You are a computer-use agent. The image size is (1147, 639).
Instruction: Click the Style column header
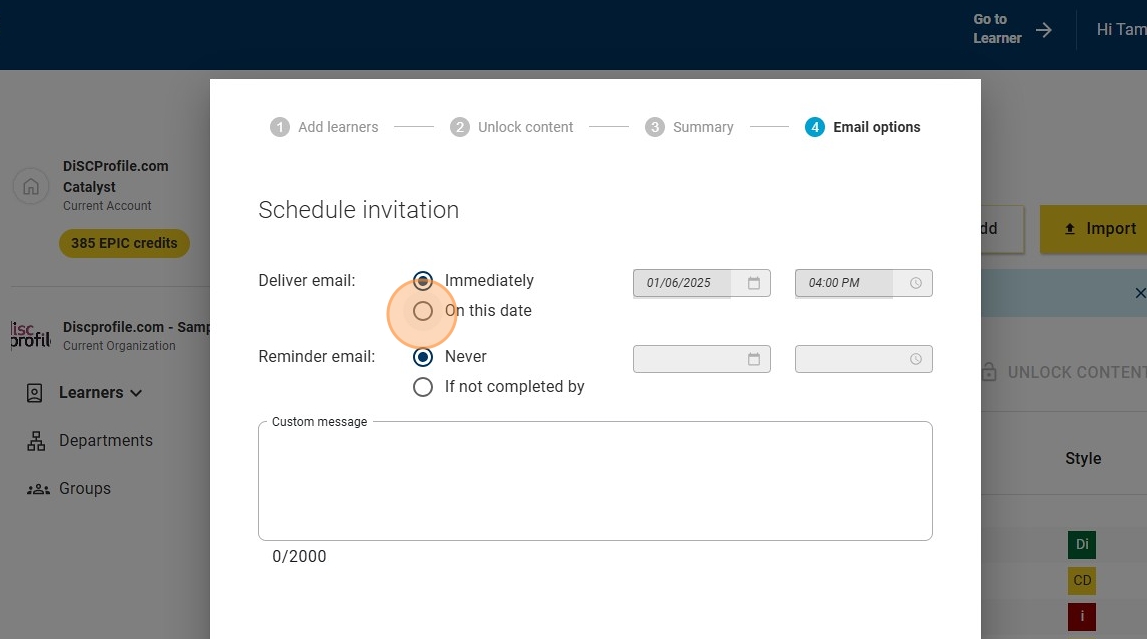point(1083,459)
